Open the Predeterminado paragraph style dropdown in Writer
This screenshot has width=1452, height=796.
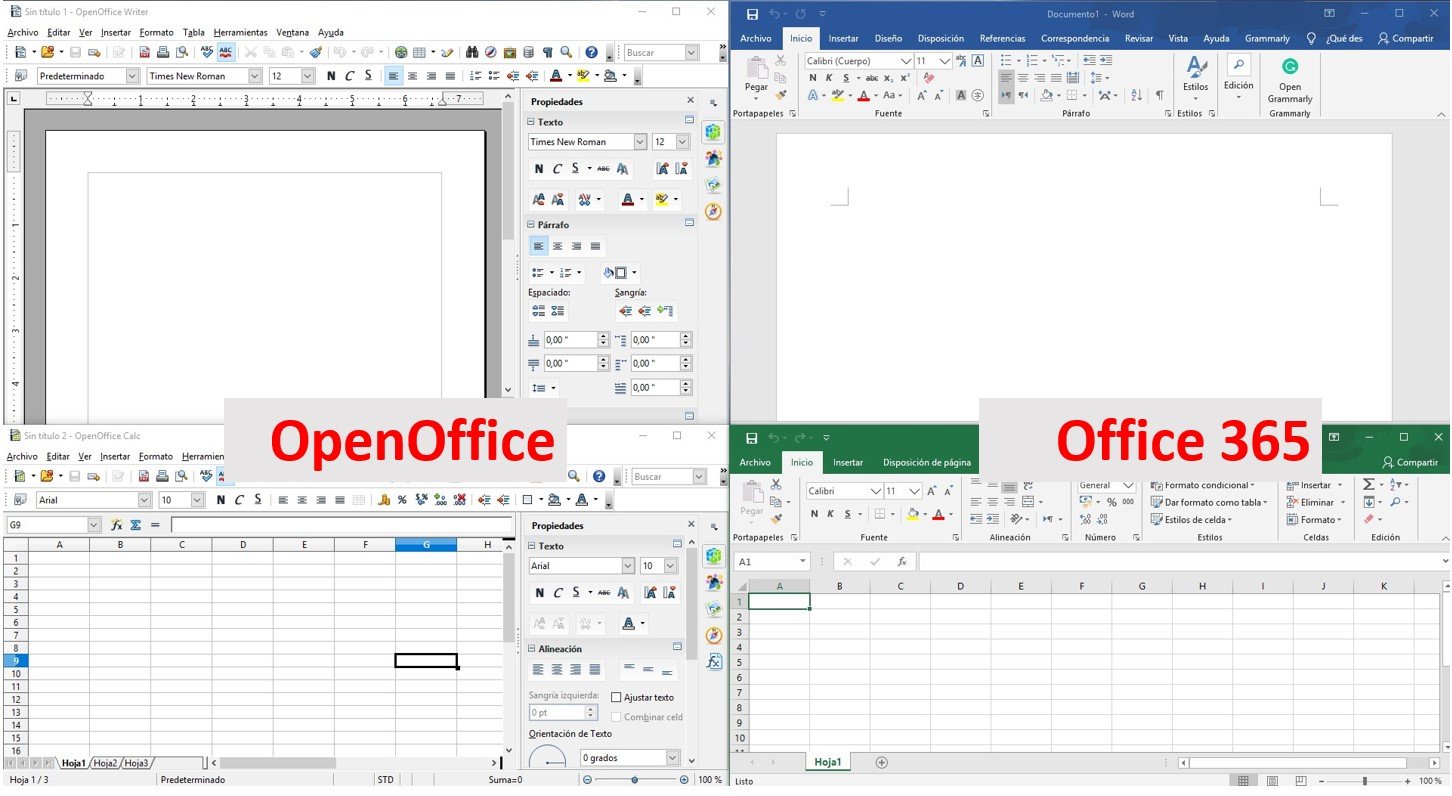(132, 76)
